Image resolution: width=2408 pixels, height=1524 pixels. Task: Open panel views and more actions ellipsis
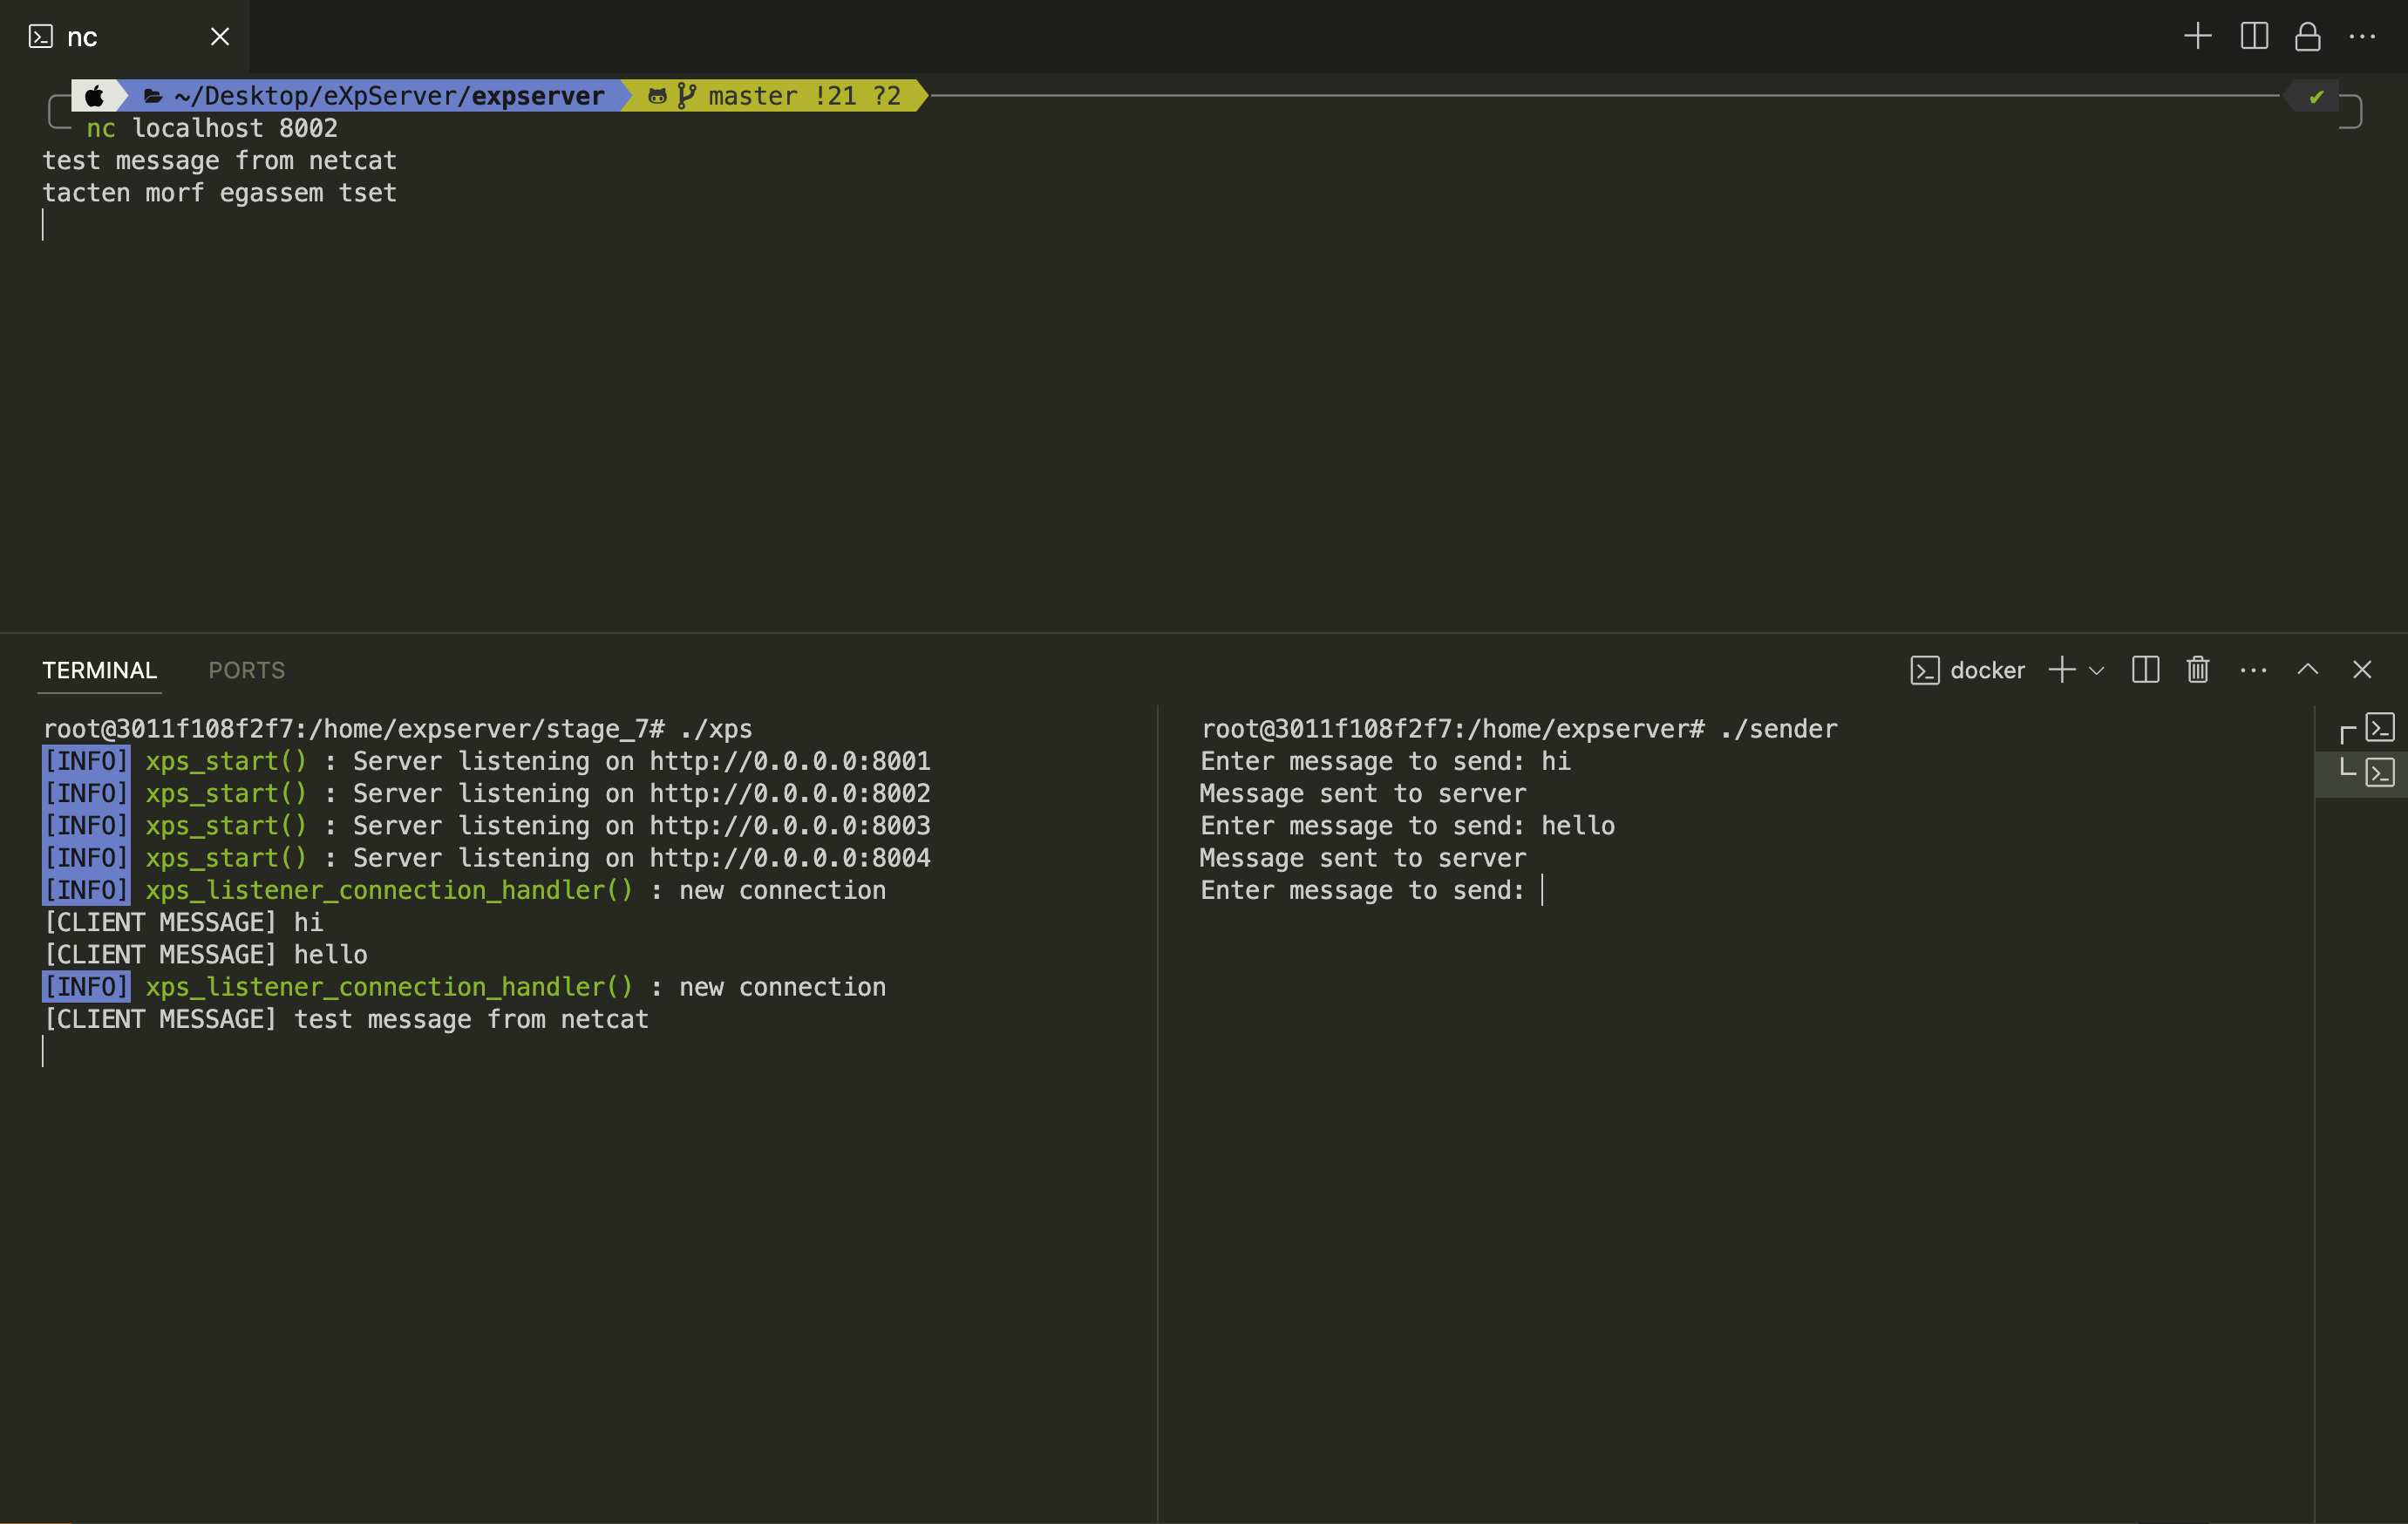(2253, 670)
